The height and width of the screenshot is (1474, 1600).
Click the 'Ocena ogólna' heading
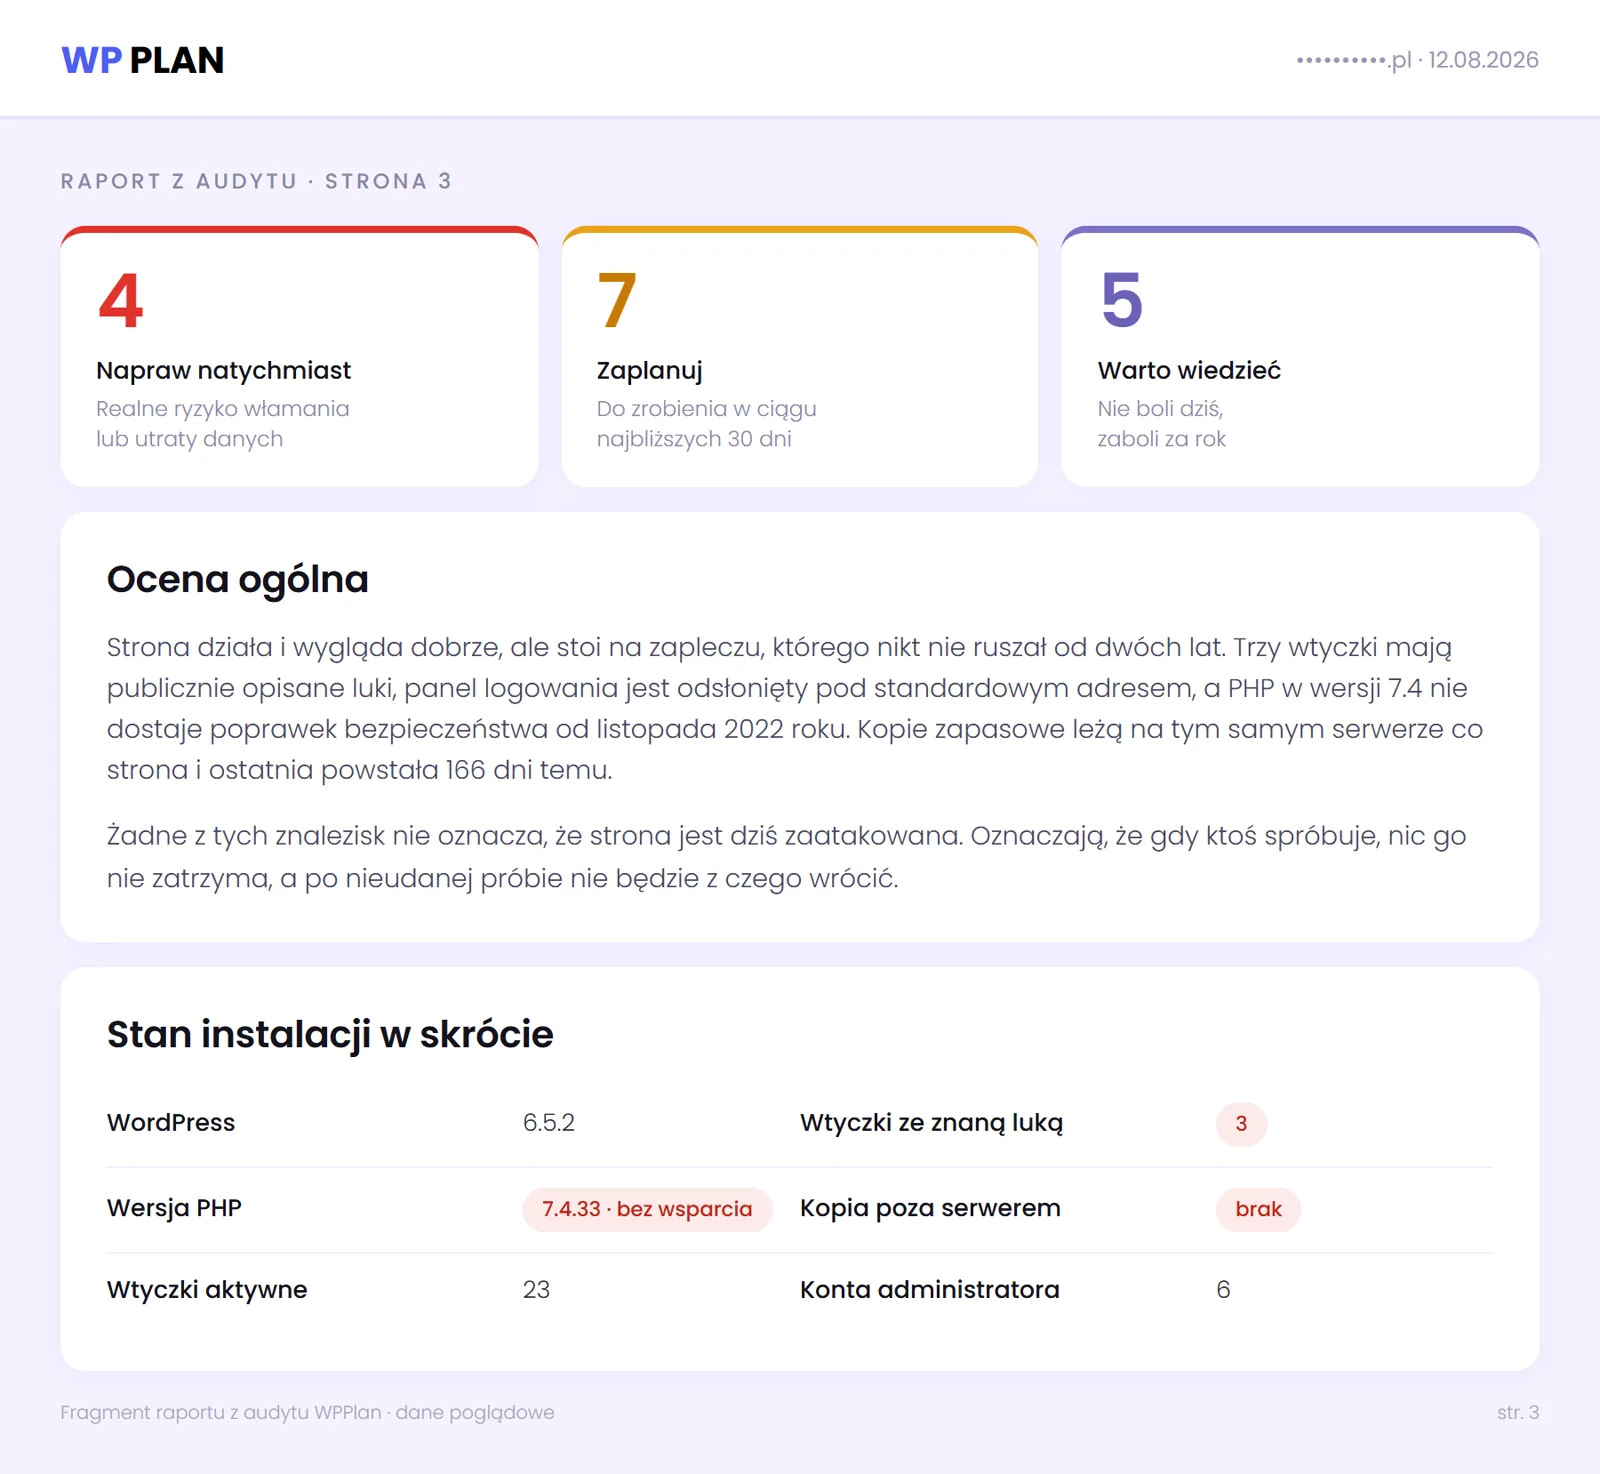coord(238,579)
